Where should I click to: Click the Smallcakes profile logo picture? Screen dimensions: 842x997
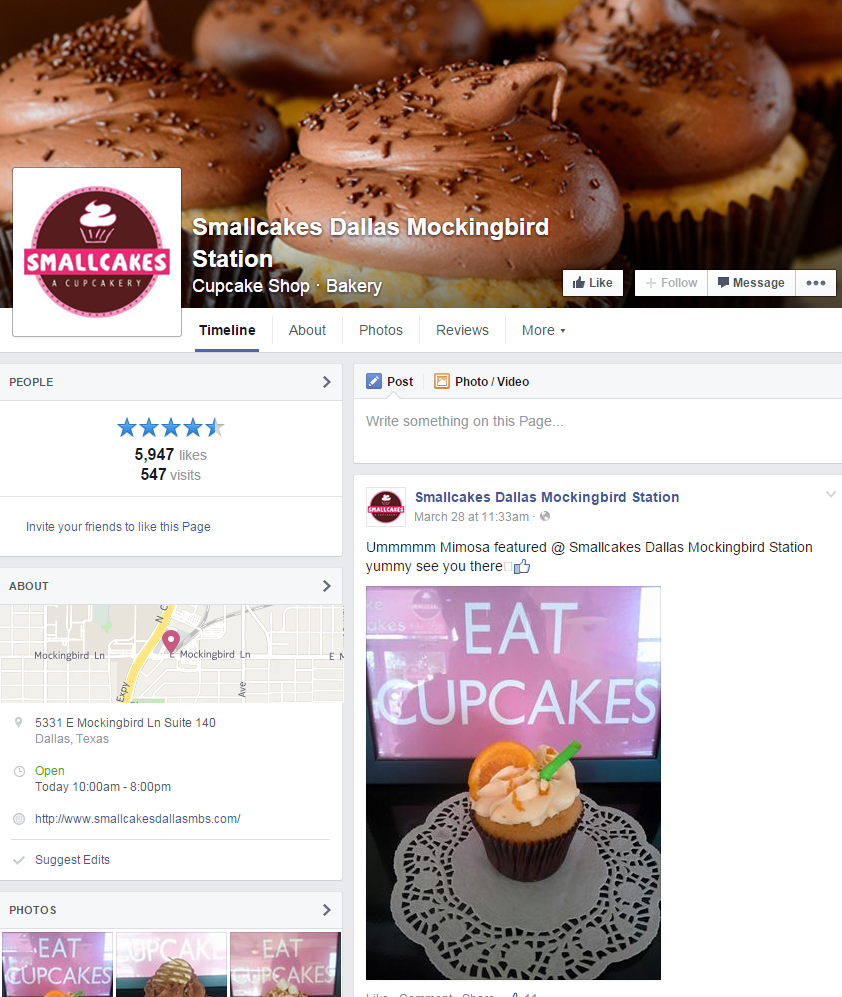pos(97,252)
